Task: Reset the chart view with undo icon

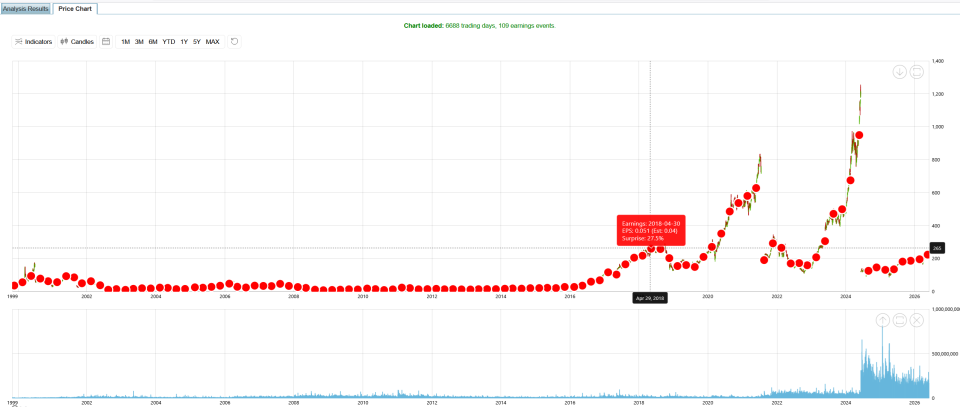Action: pos(234,42)
